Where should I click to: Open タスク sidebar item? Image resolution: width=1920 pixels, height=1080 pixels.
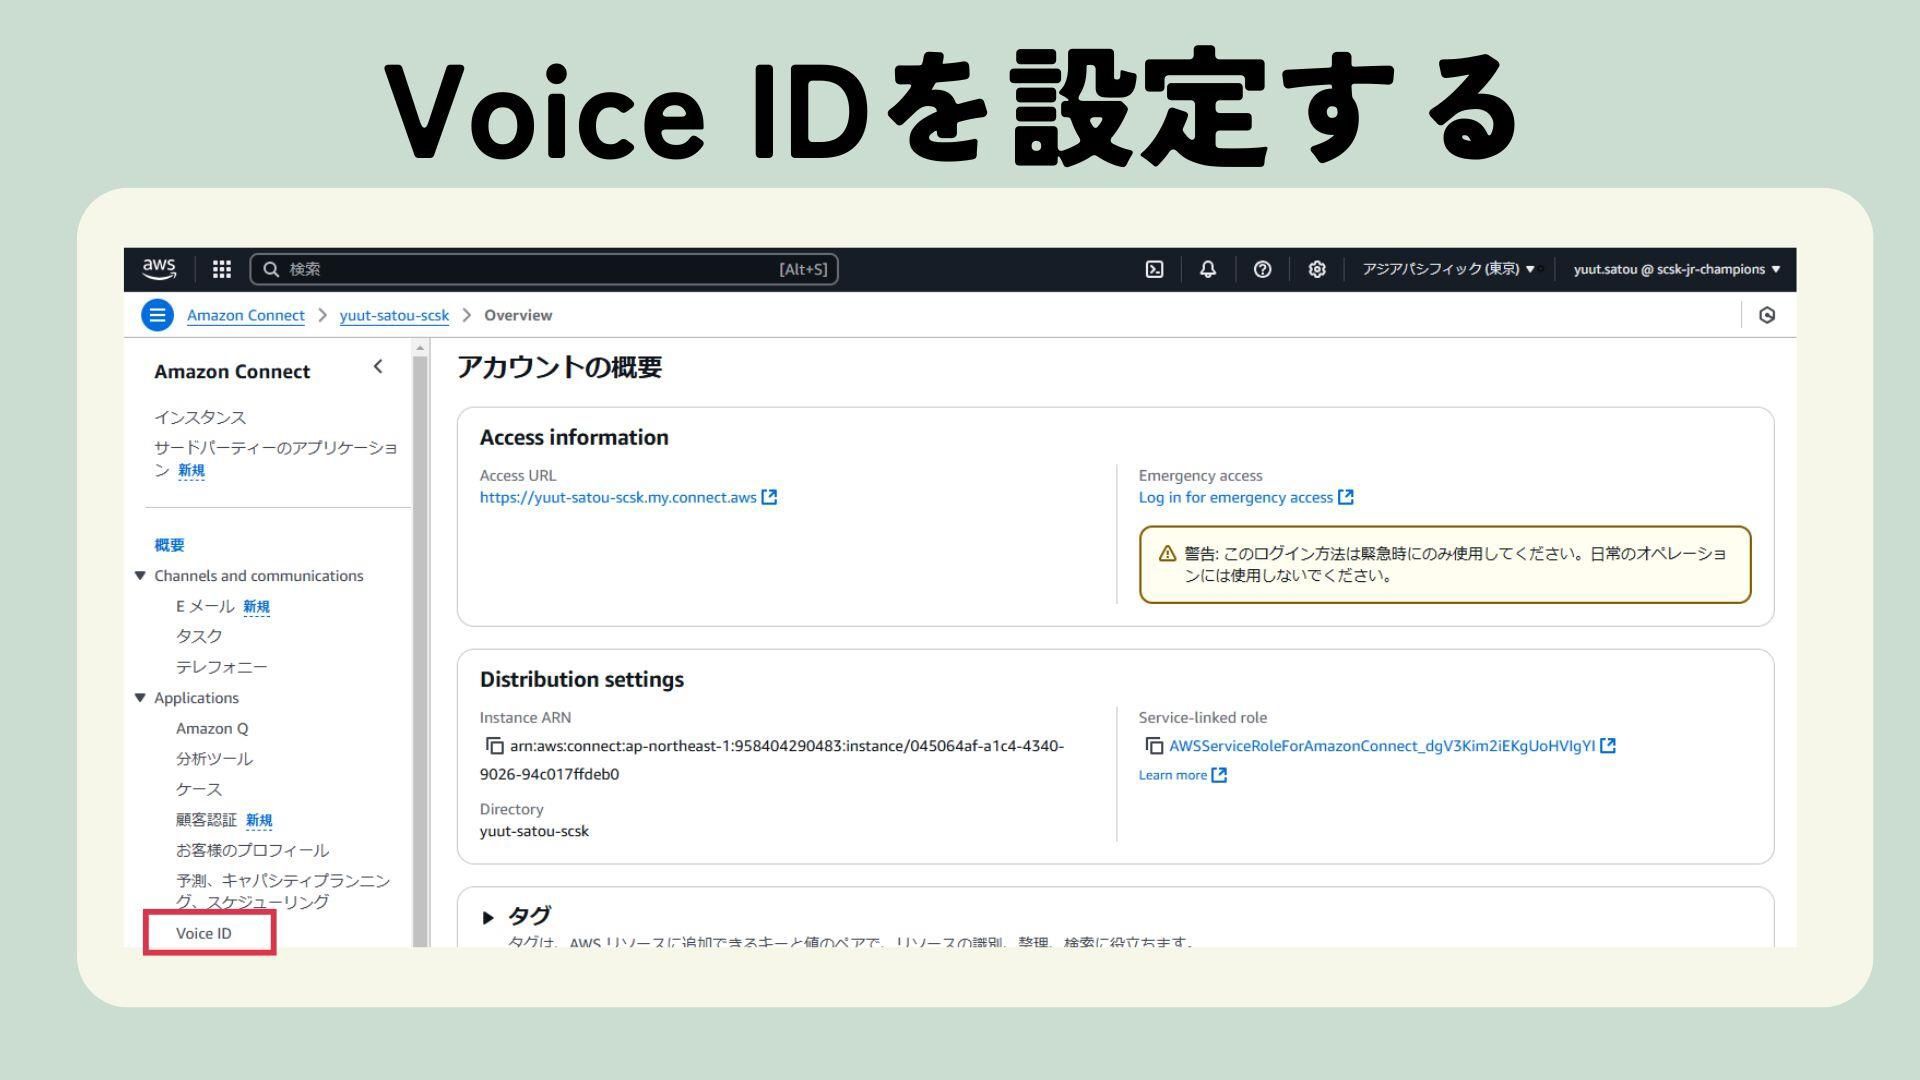[199, 636]
